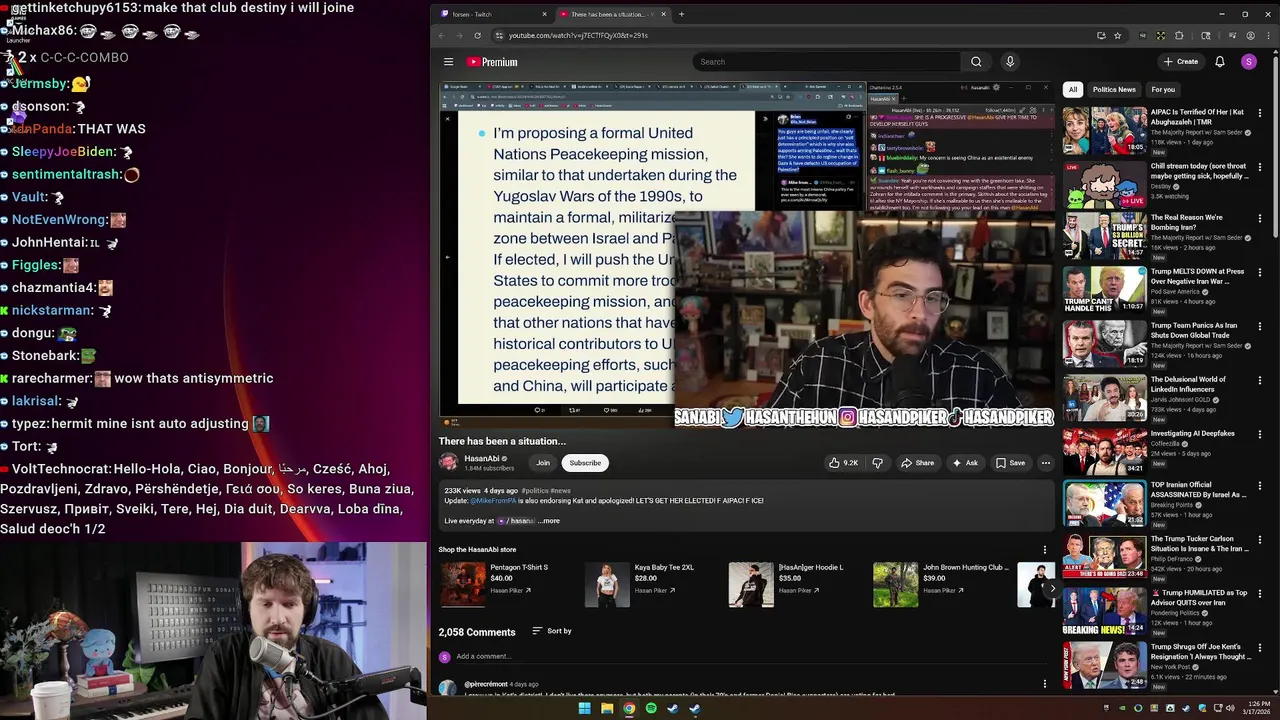Like the video with thumbs up
Screen dimensions: 1280x720
click(843, 463)
